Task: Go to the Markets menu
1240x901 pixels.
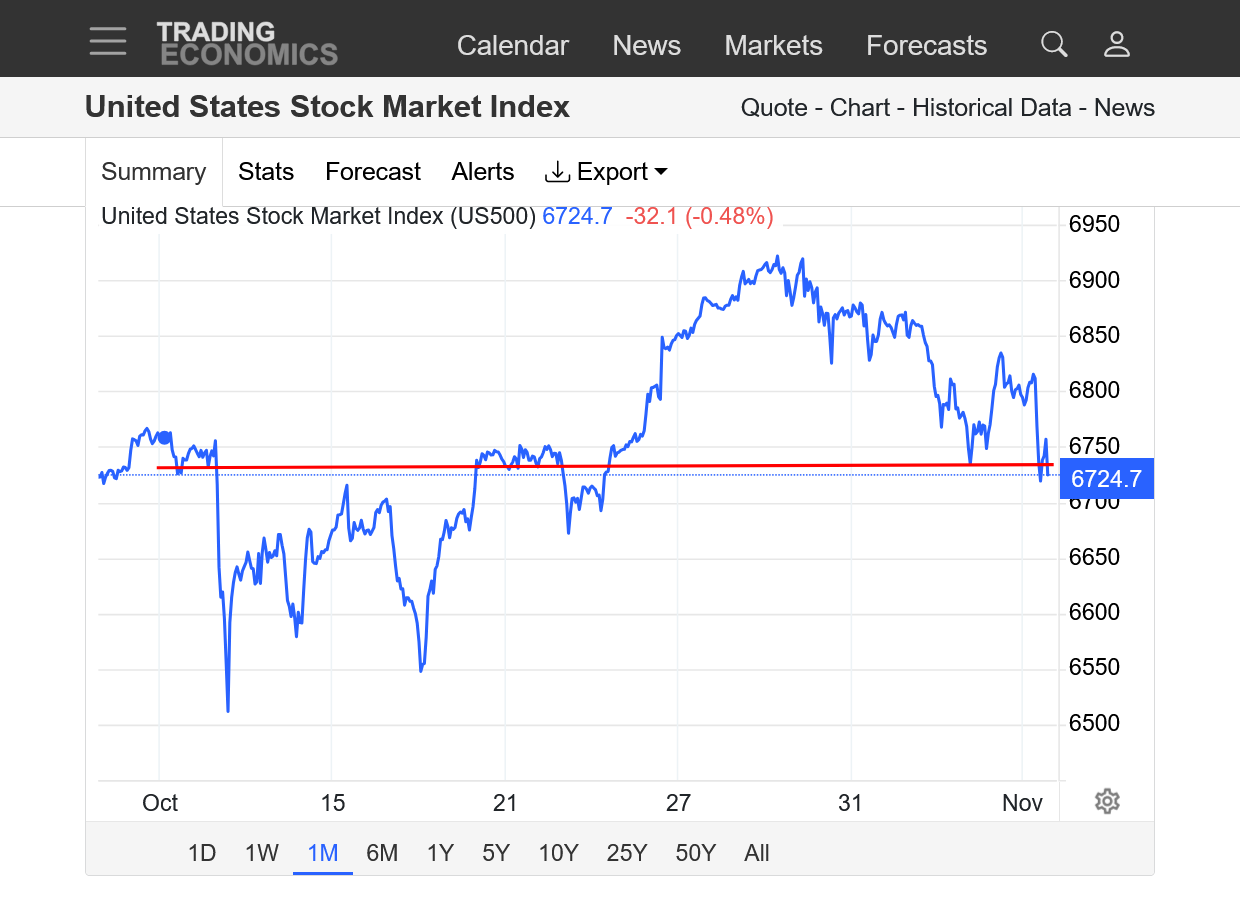Action: 773,46
